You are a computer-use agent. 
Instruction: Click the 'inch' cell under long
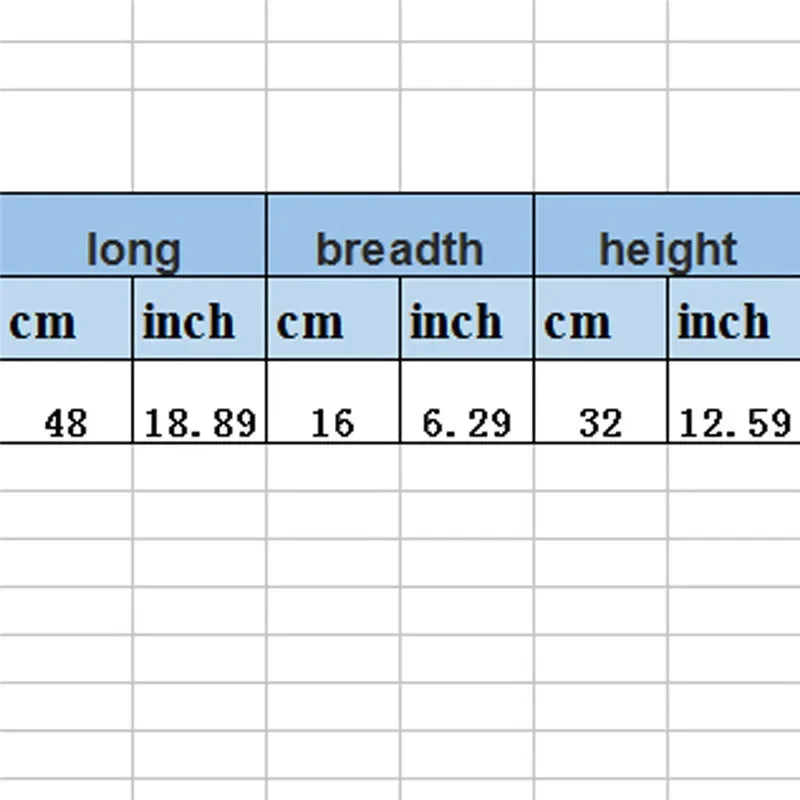tap(199, 318)
